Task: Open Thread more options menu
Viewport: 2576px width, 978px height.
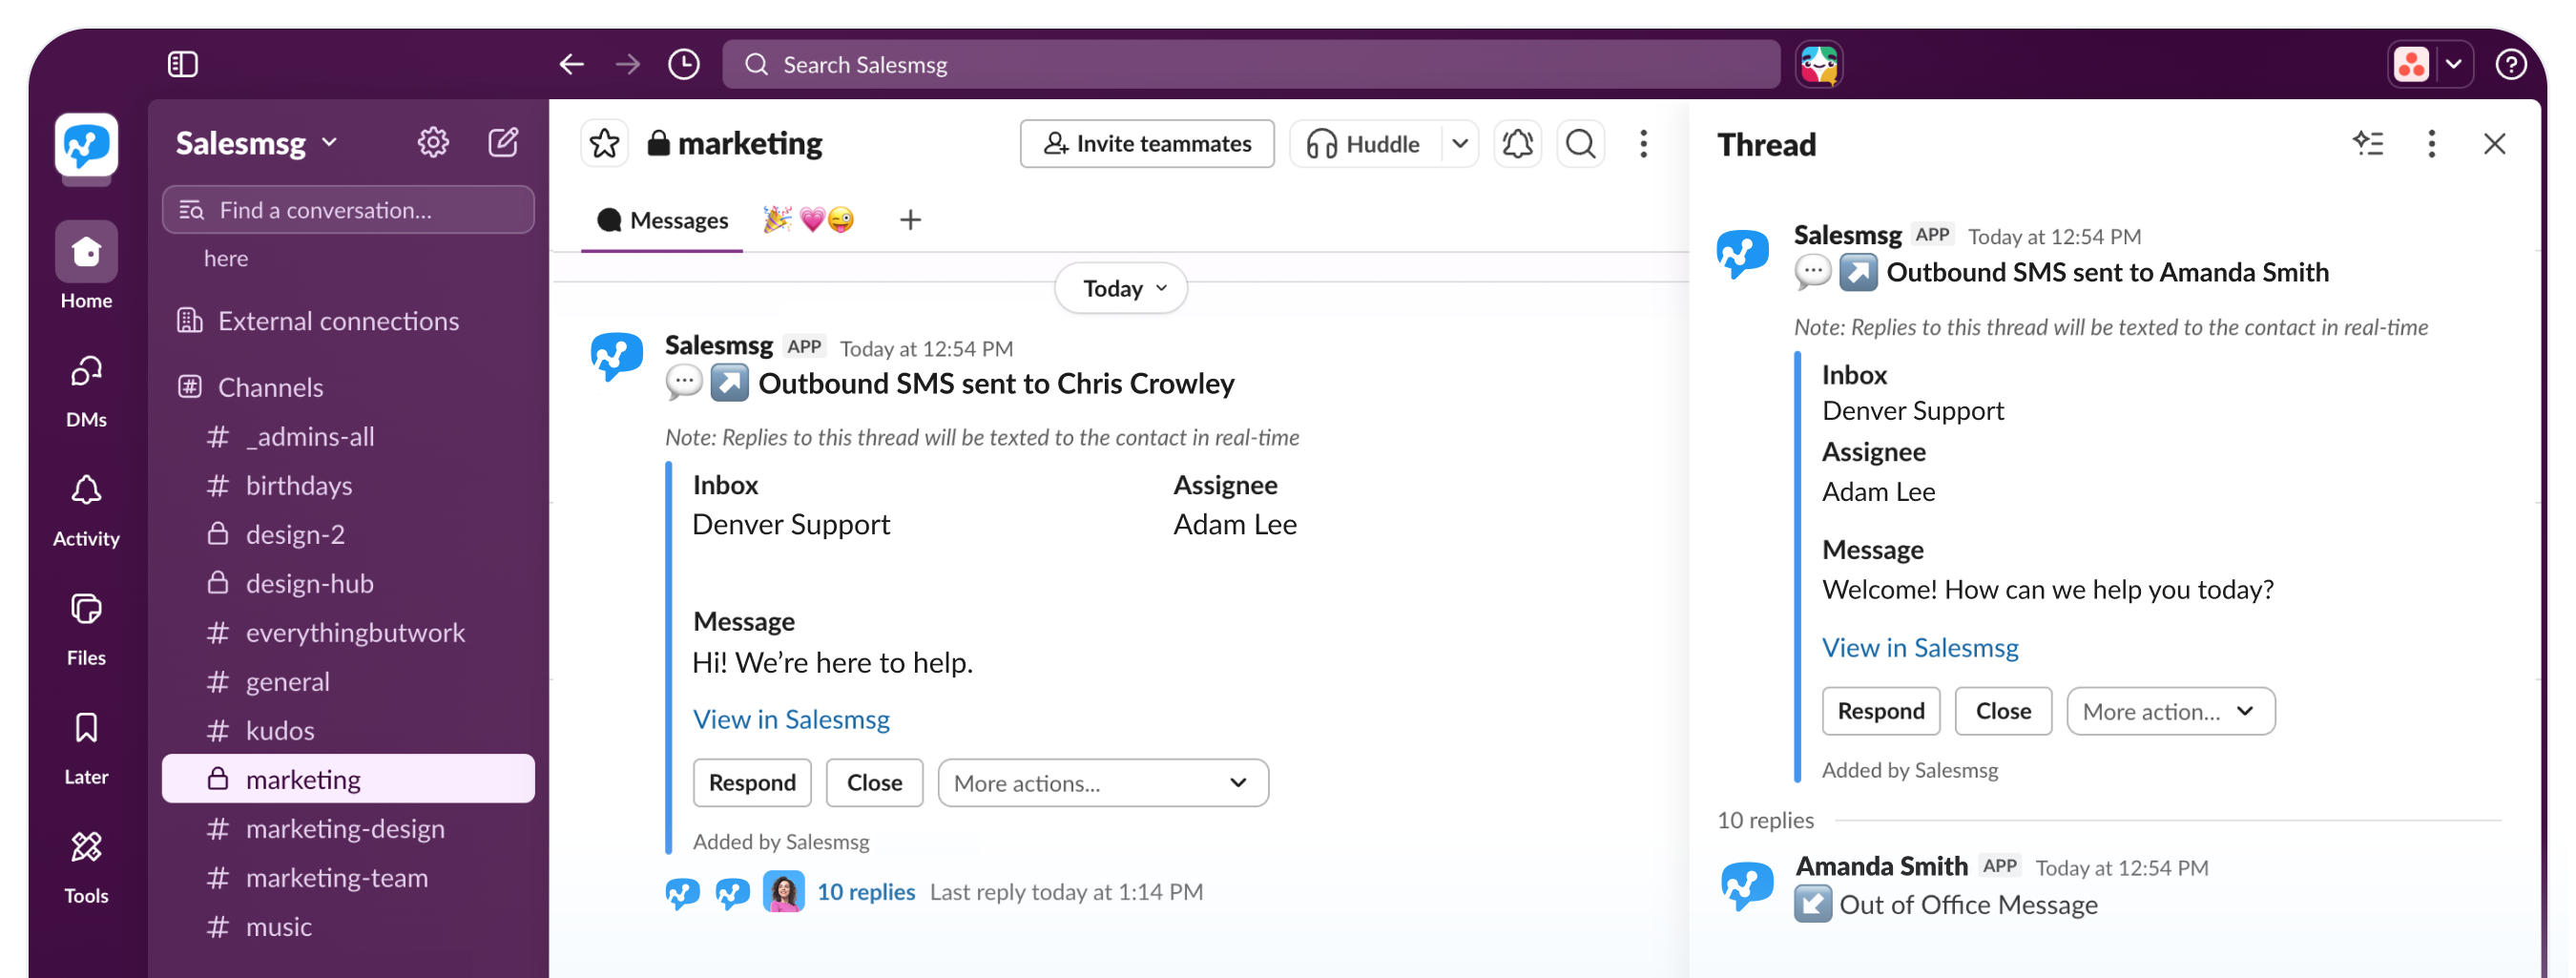Action: pos(2432,144)
